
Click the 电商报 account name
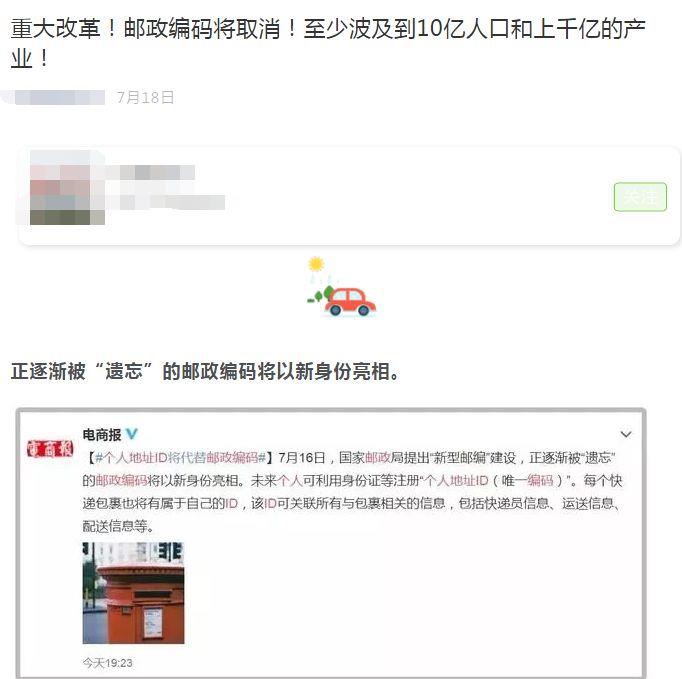click(x=102, y=434)
